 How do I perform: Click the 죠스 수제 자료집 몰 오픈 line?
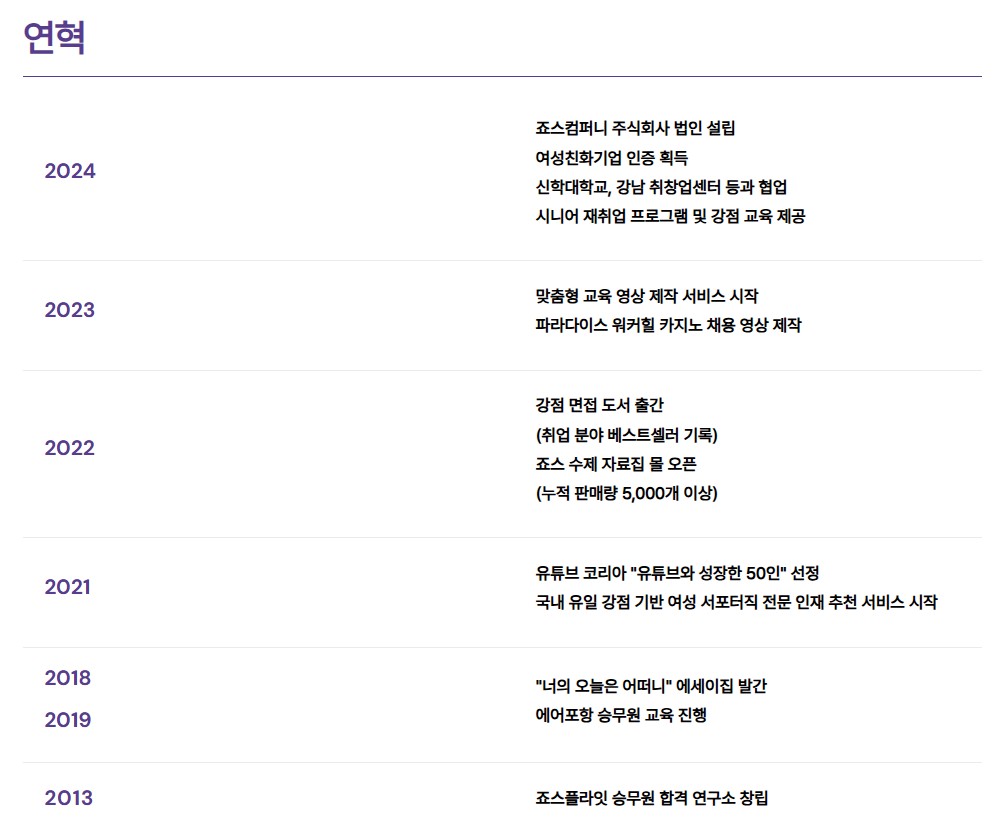(616, 464)
